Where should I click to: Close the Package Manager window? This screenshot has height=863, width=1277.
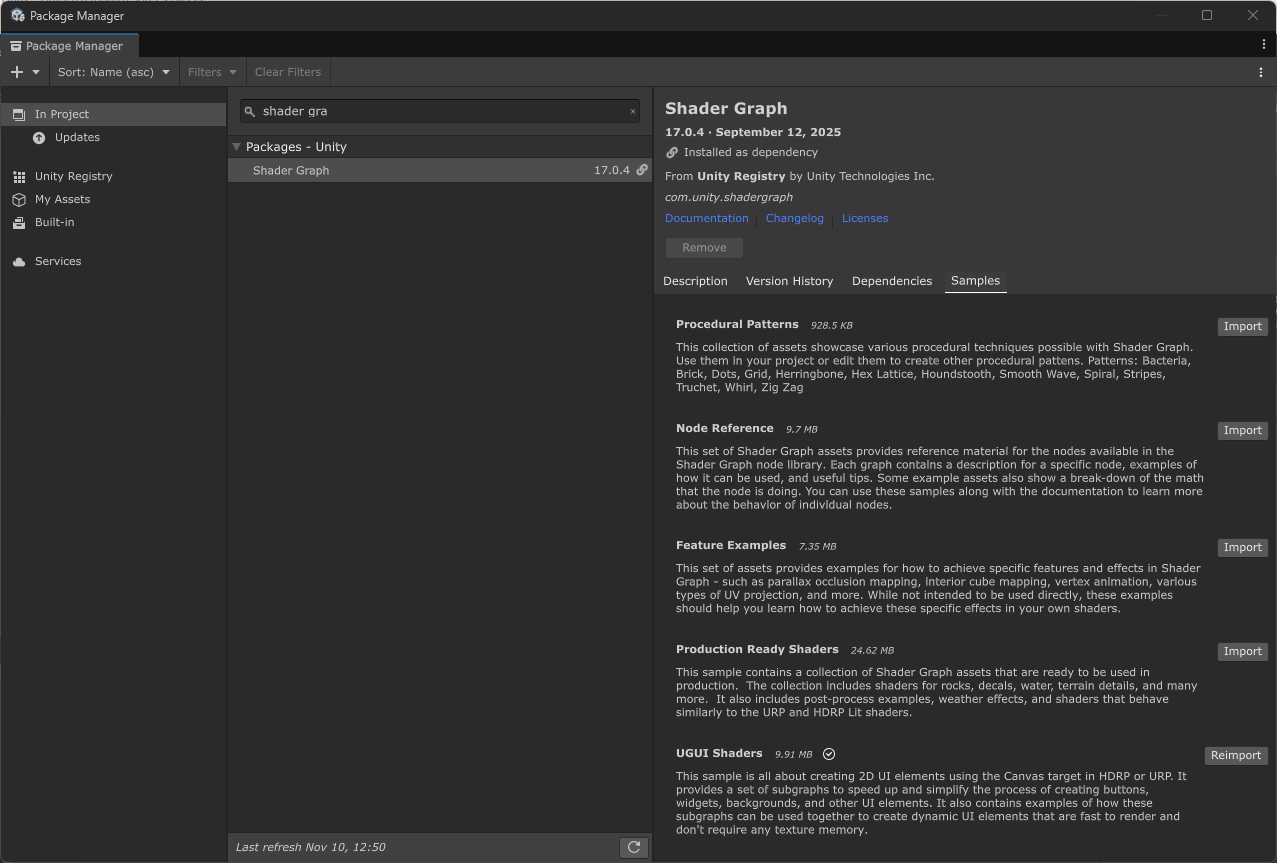1252,15
